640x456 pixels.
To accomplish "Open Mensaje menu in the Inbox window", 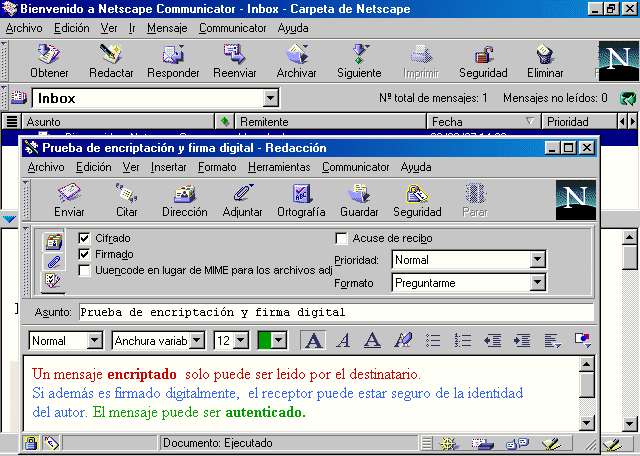I will click(167, 28).
